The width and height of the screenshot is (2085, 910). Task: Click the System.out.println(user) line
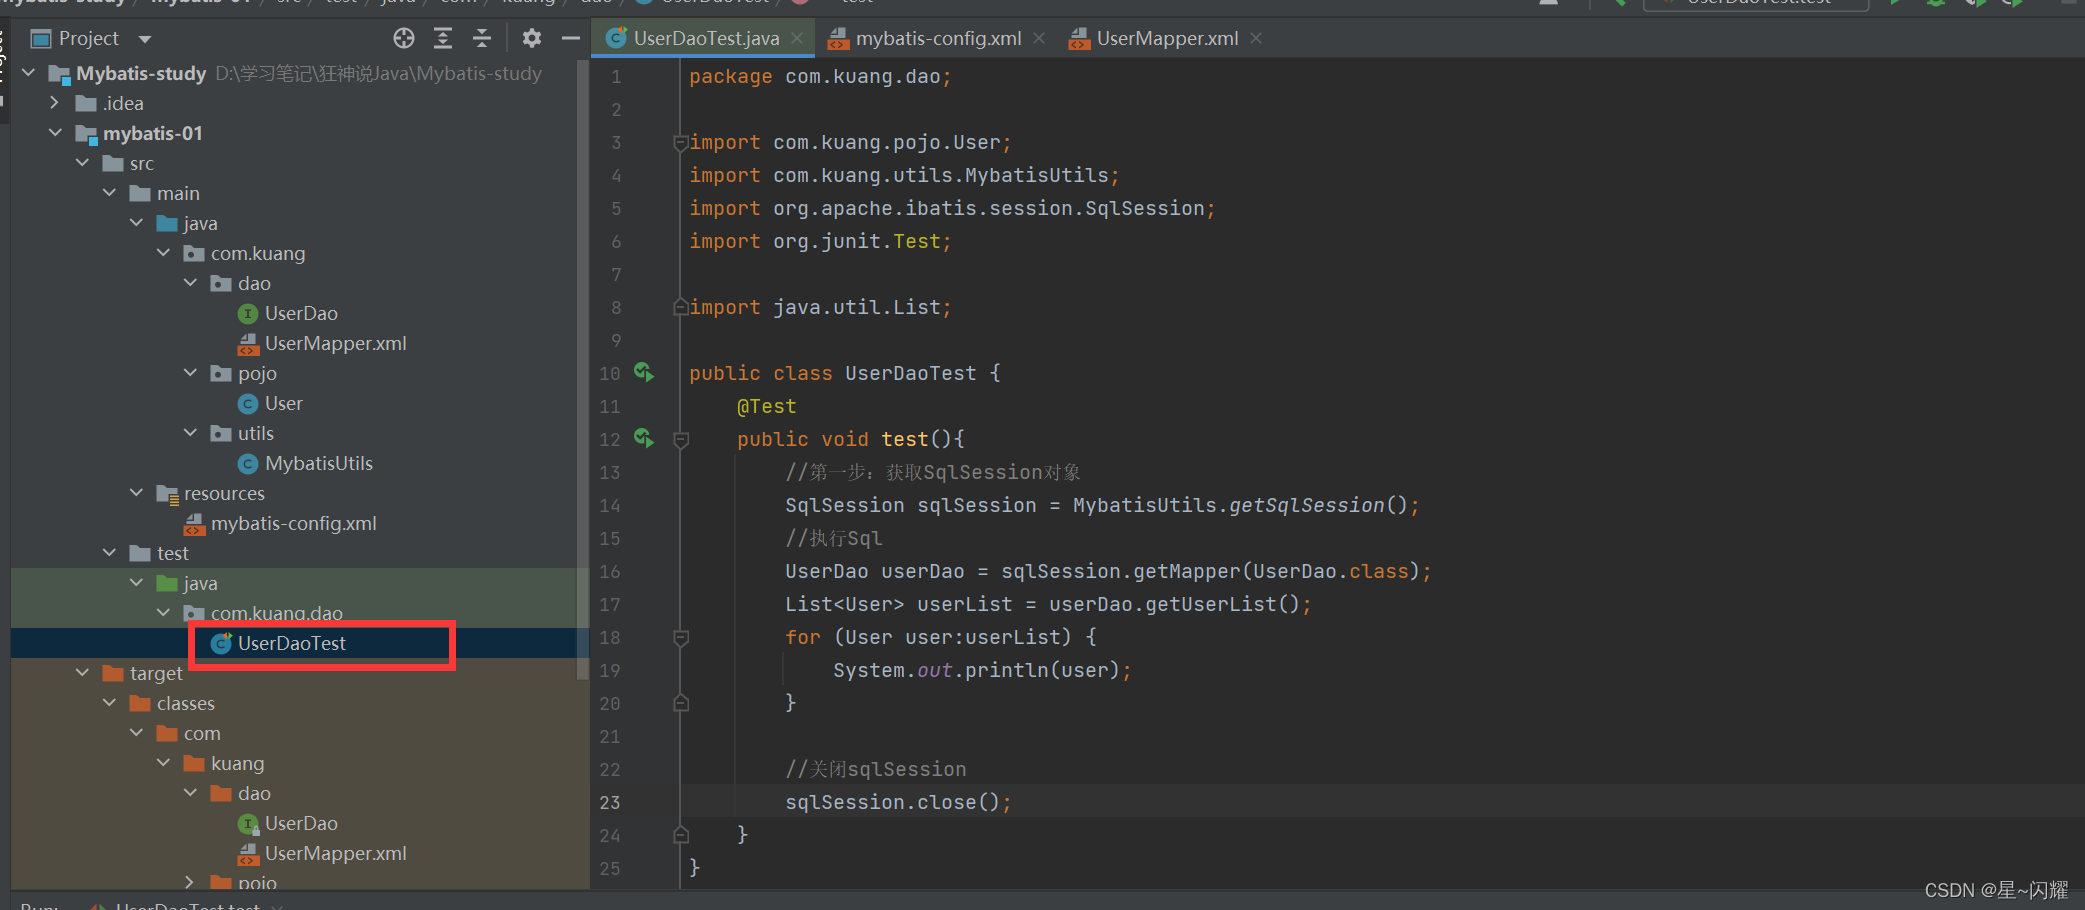pyautogui.click(x=982, y=670)
